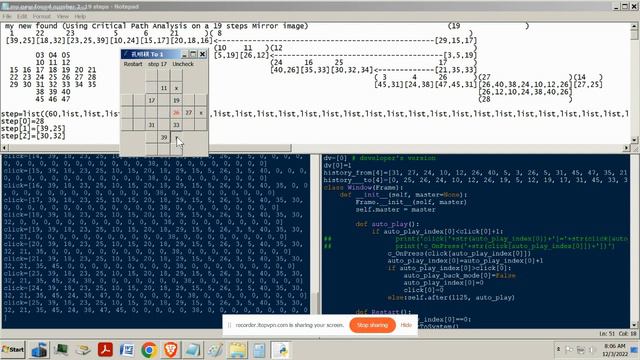Close the Notepad window
Viewport: 640px width, 360px height.
(634, 7)
